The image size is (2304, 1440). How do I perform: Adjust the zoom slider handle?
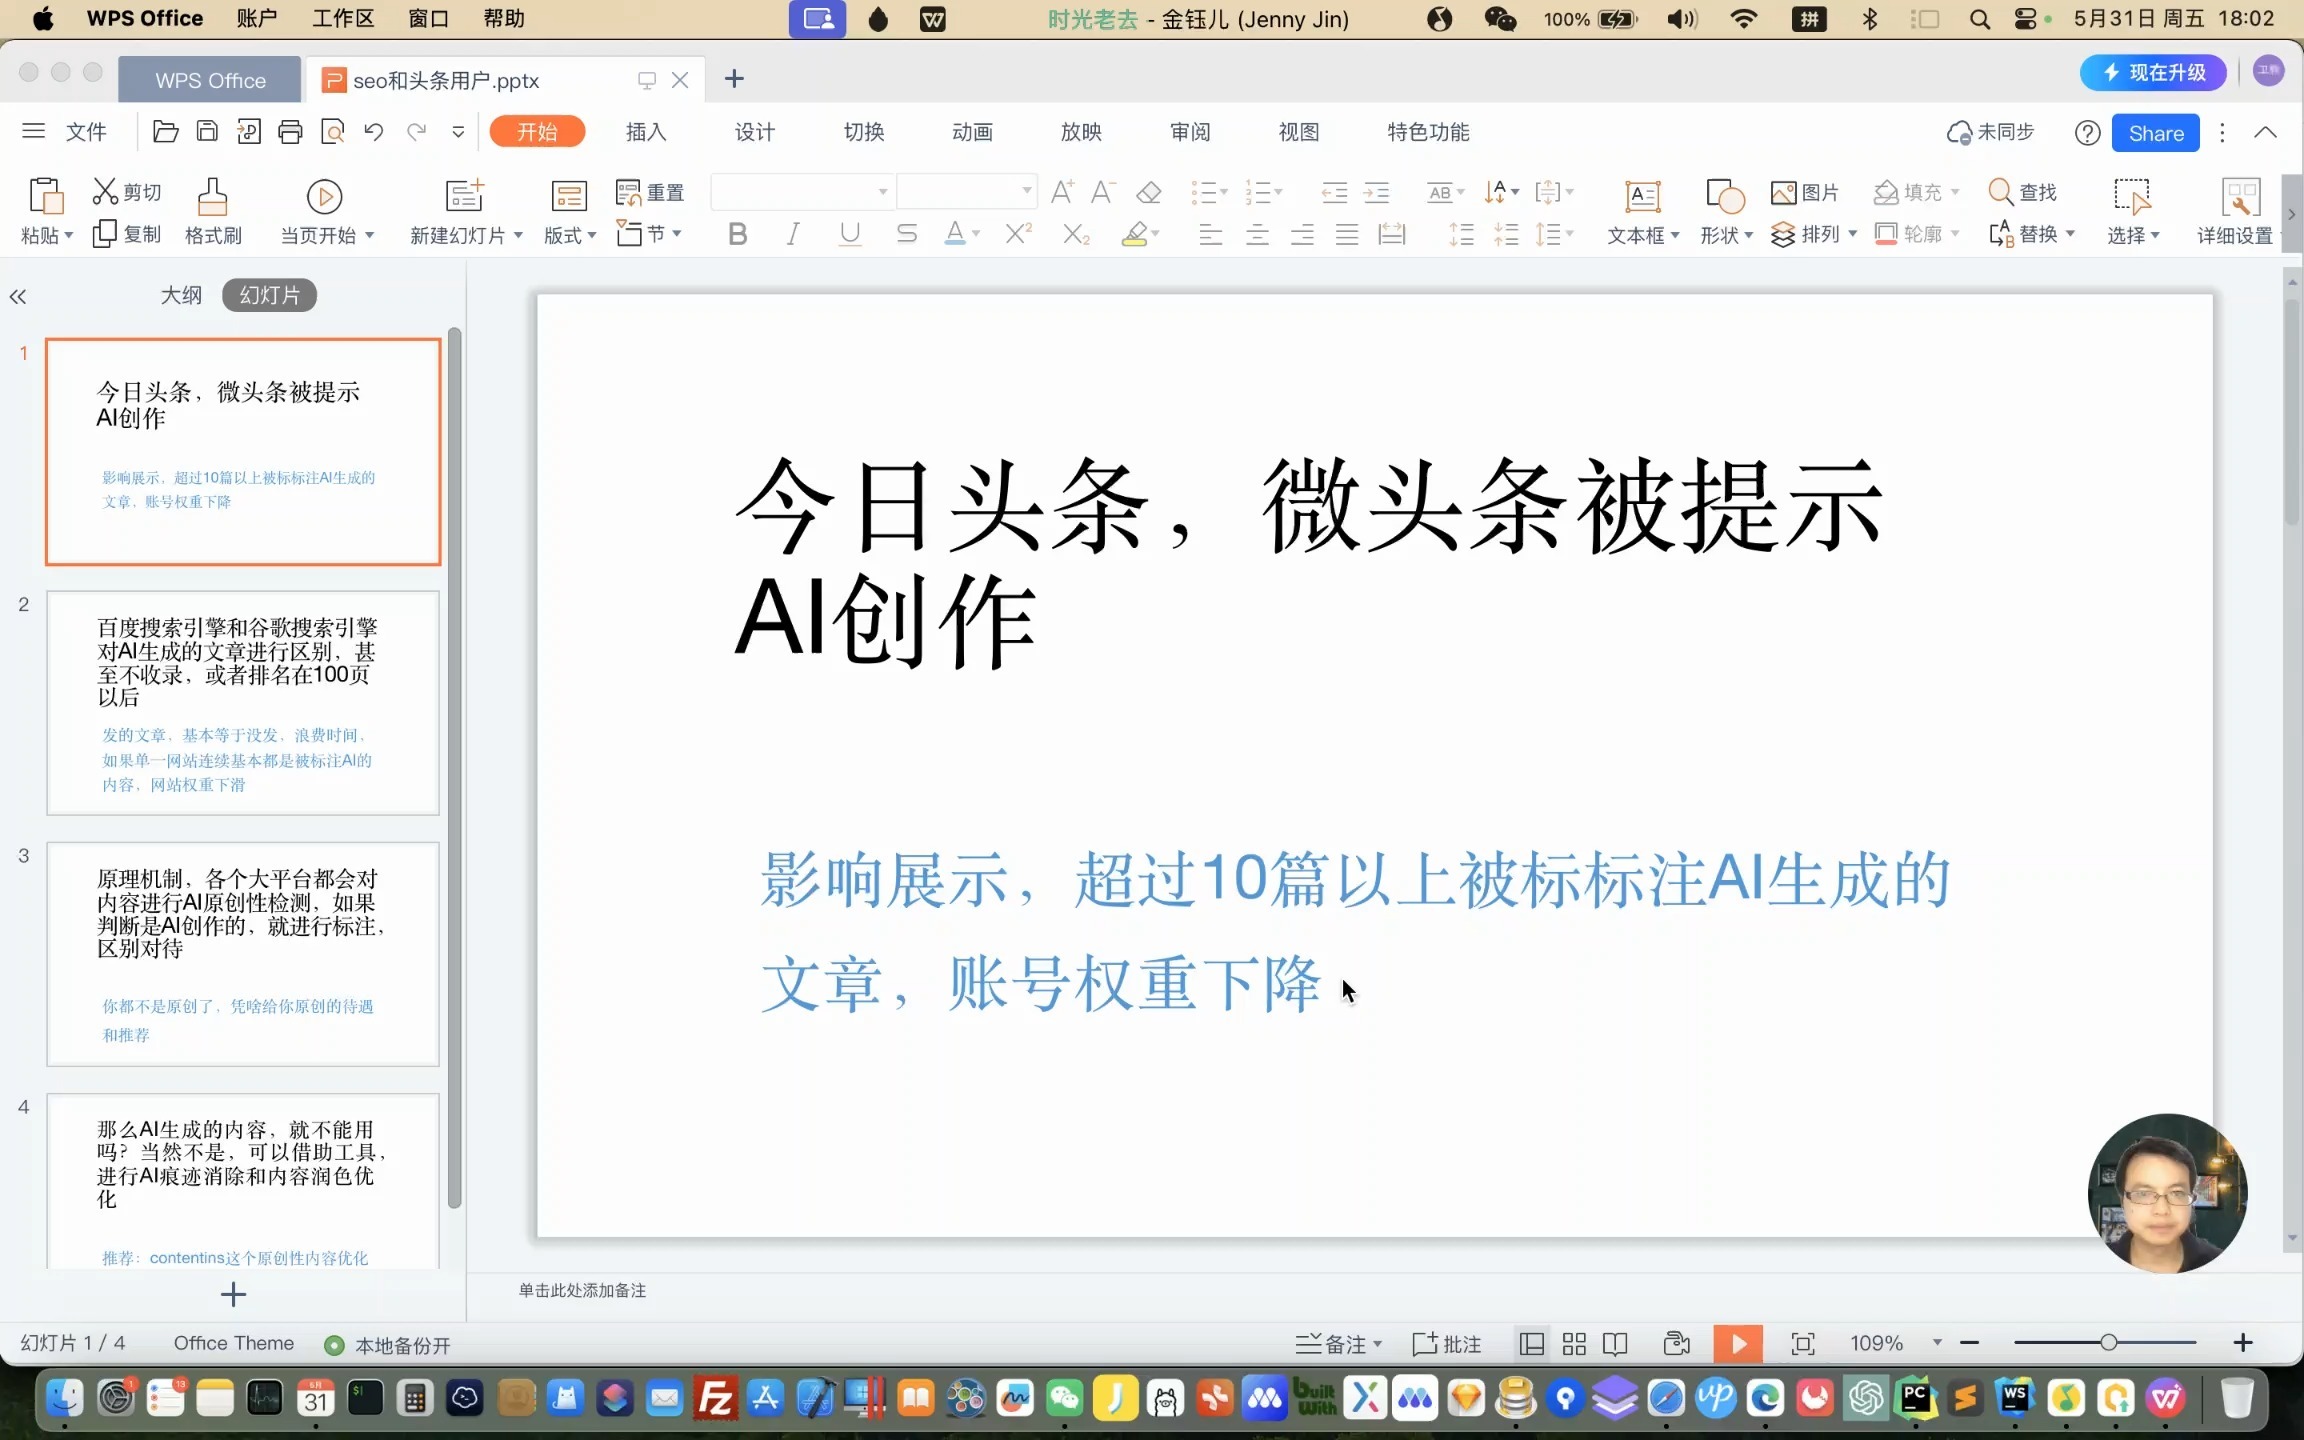pos(2108,1342)
